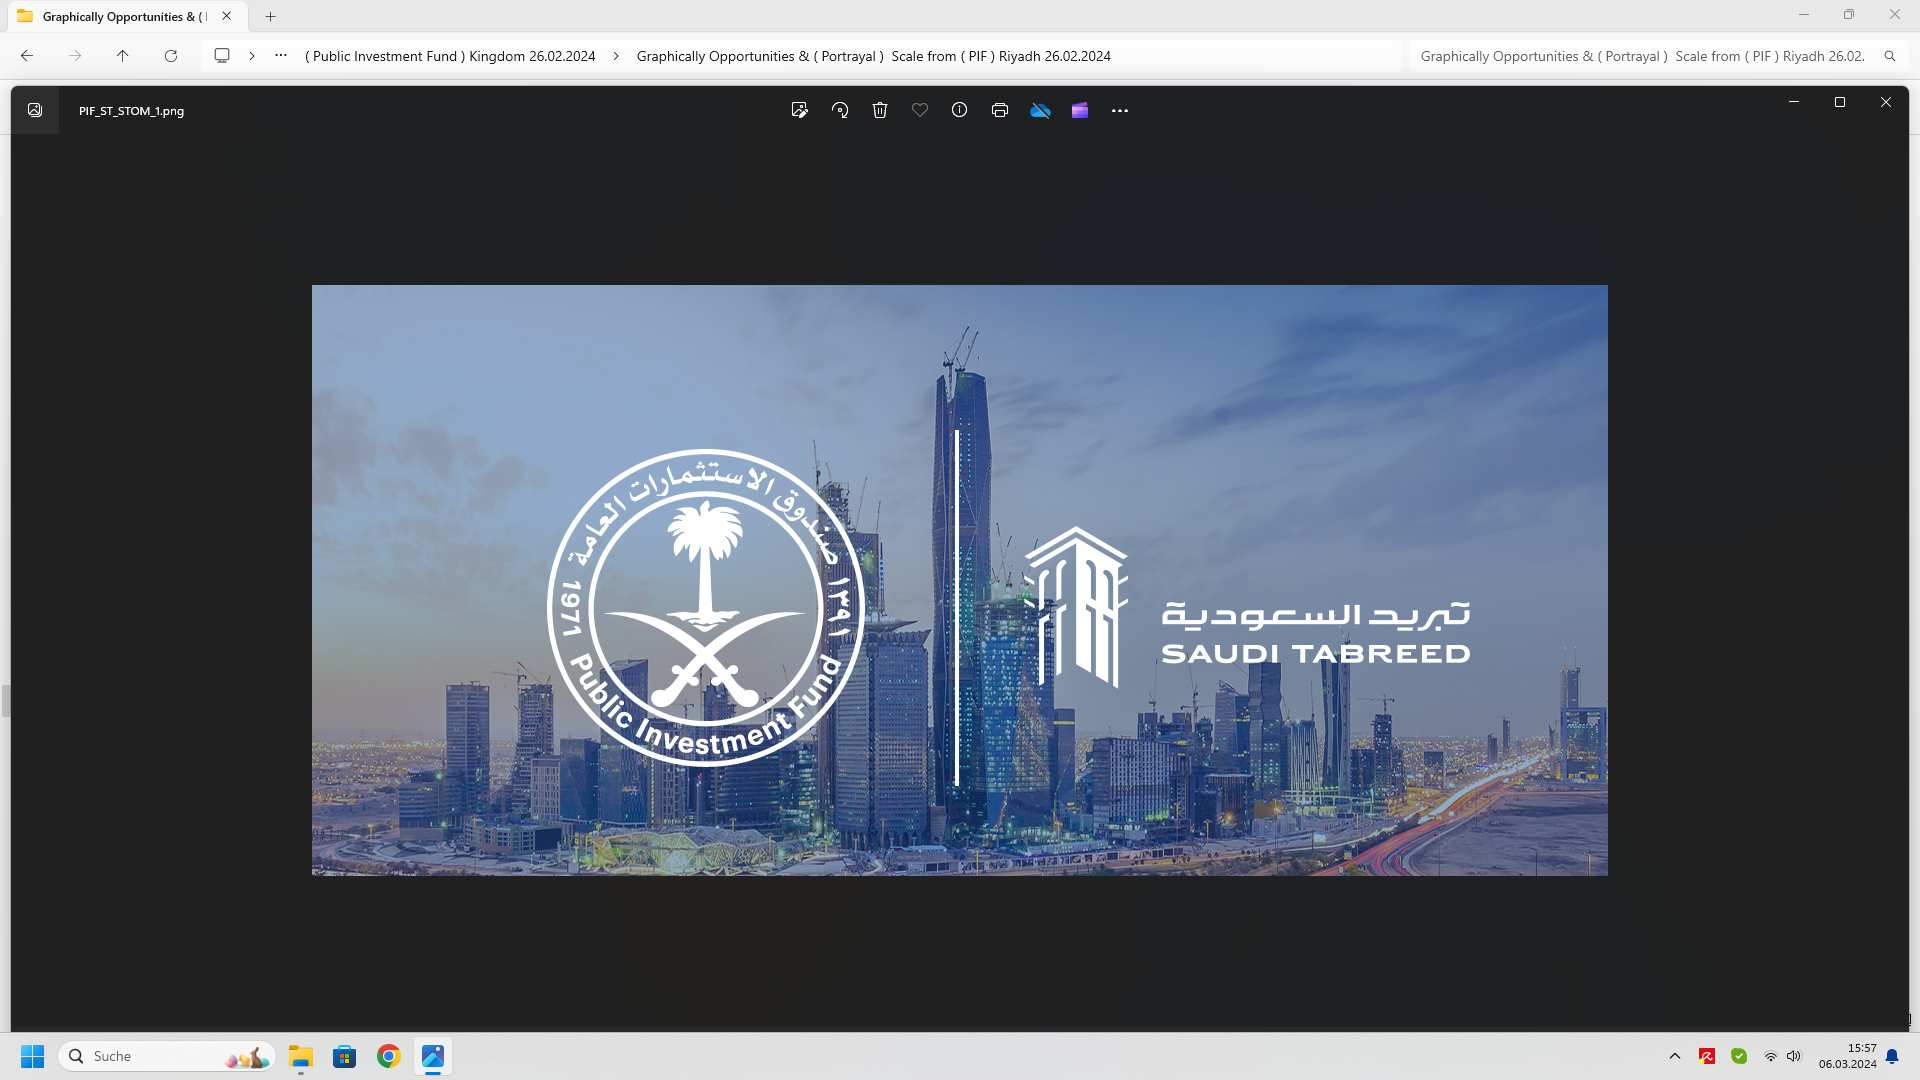Screen dimensions: 1920x1080
Task: Mark image as favorite with heart icon
Action: [920, 111]
